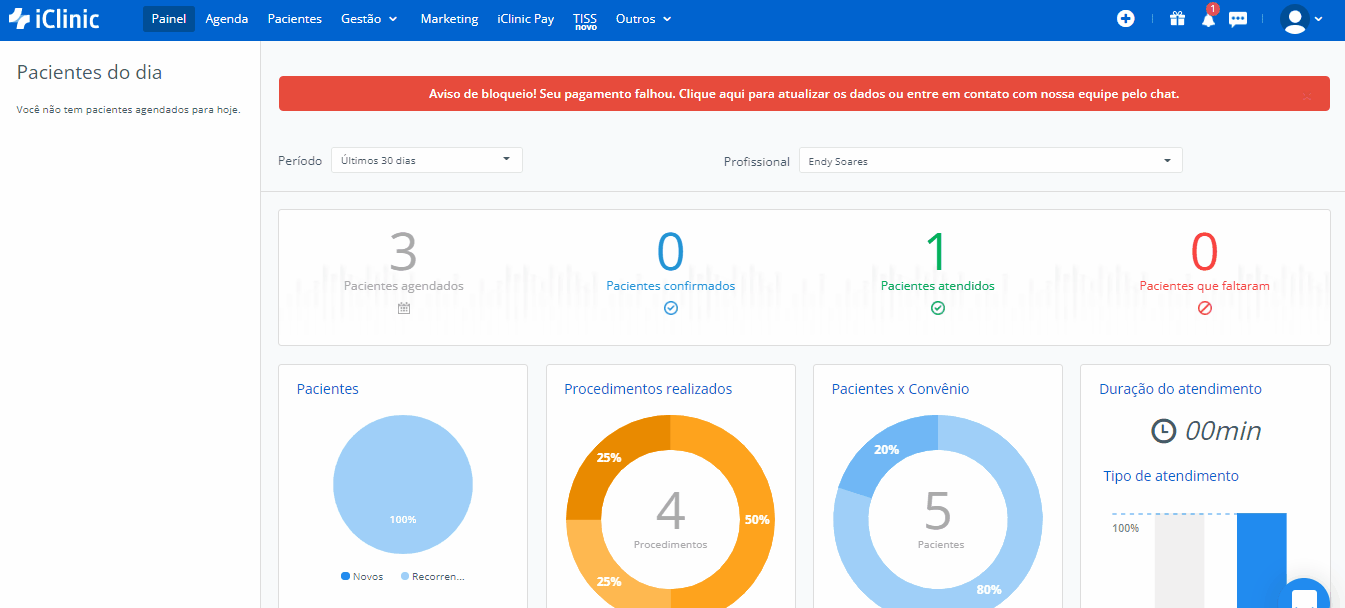1345x608 pixels.
Task: Click green check icon under Pacientes atendidos
Action: tap(938, 308)
